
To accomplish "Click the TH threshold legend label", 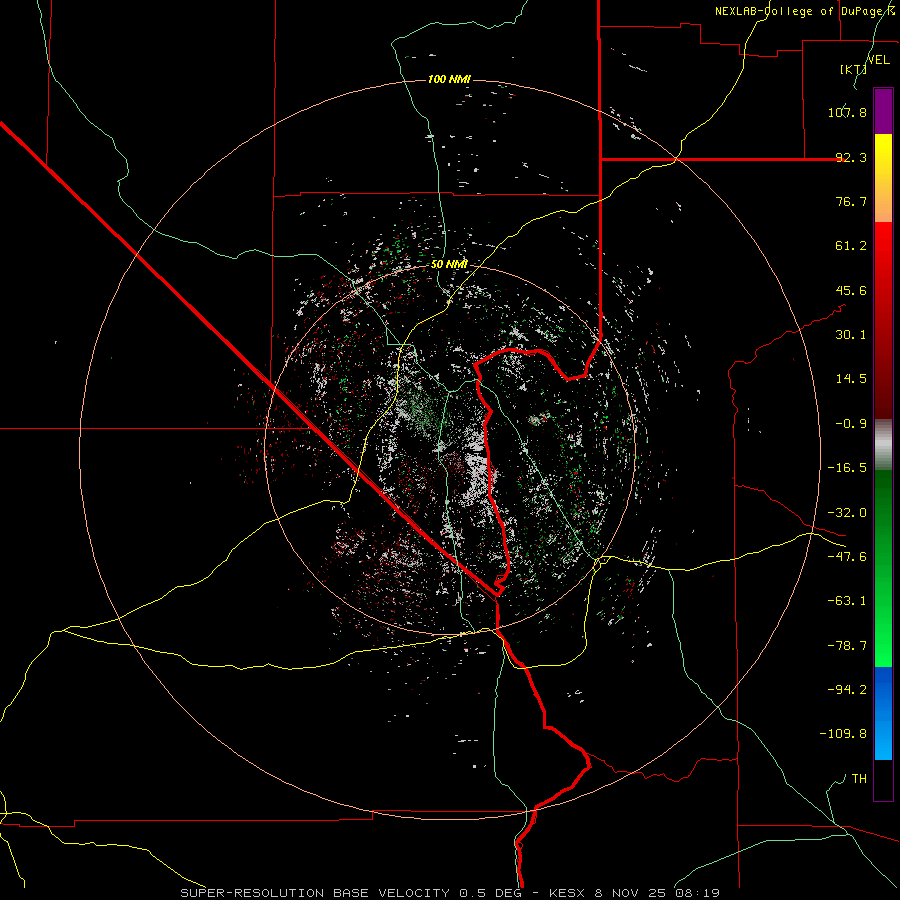I will 859,778.
